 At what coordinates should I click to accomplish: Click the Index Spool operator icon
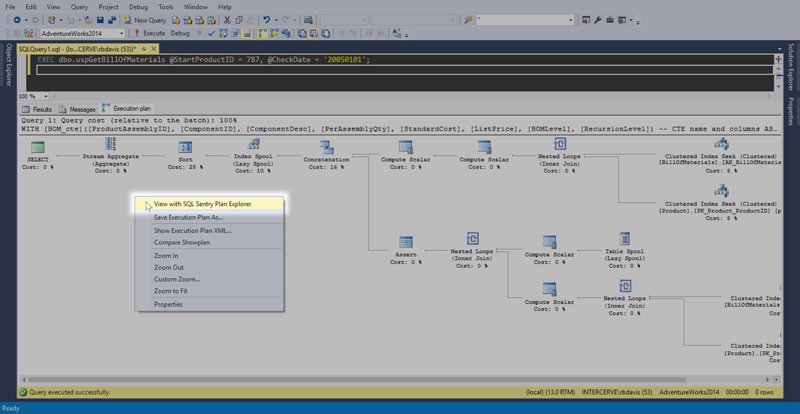click(253, 146)
